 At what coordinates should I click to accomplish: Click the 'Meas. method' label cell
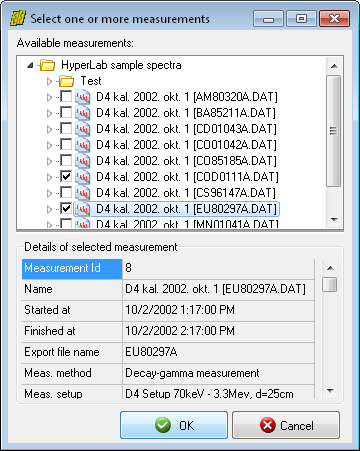click(x=72, y=374)
